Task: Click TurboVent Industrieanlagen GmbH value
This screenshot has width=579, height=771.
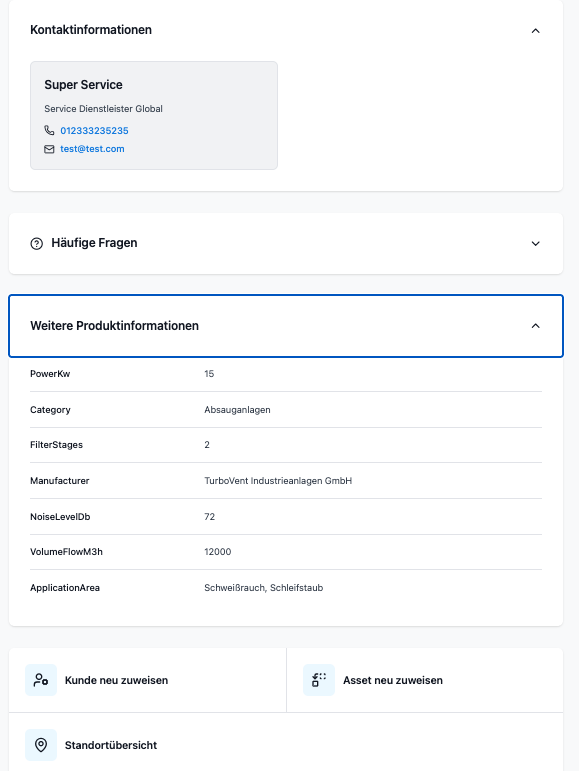Action: click(278, 481)
